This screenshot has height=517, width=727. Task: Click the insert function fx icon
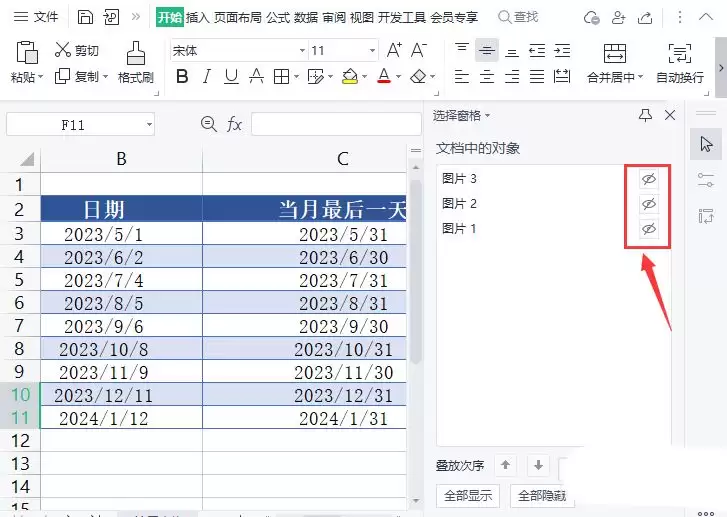[234, 124]
